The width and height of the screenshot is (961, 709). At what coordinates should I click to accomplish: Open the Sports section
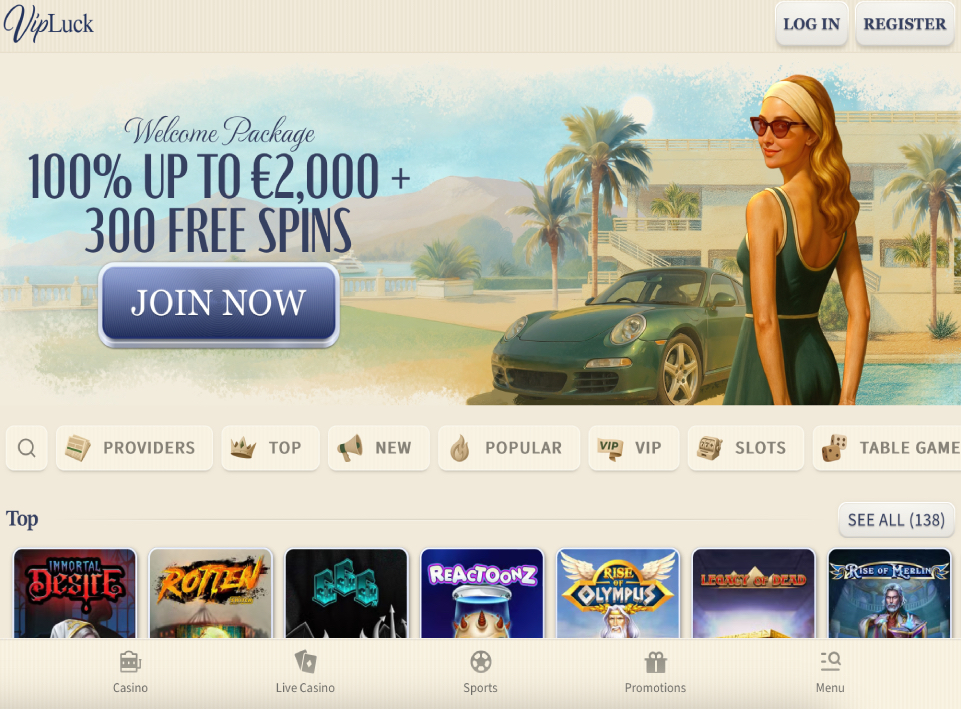click(x=480, y=672)
